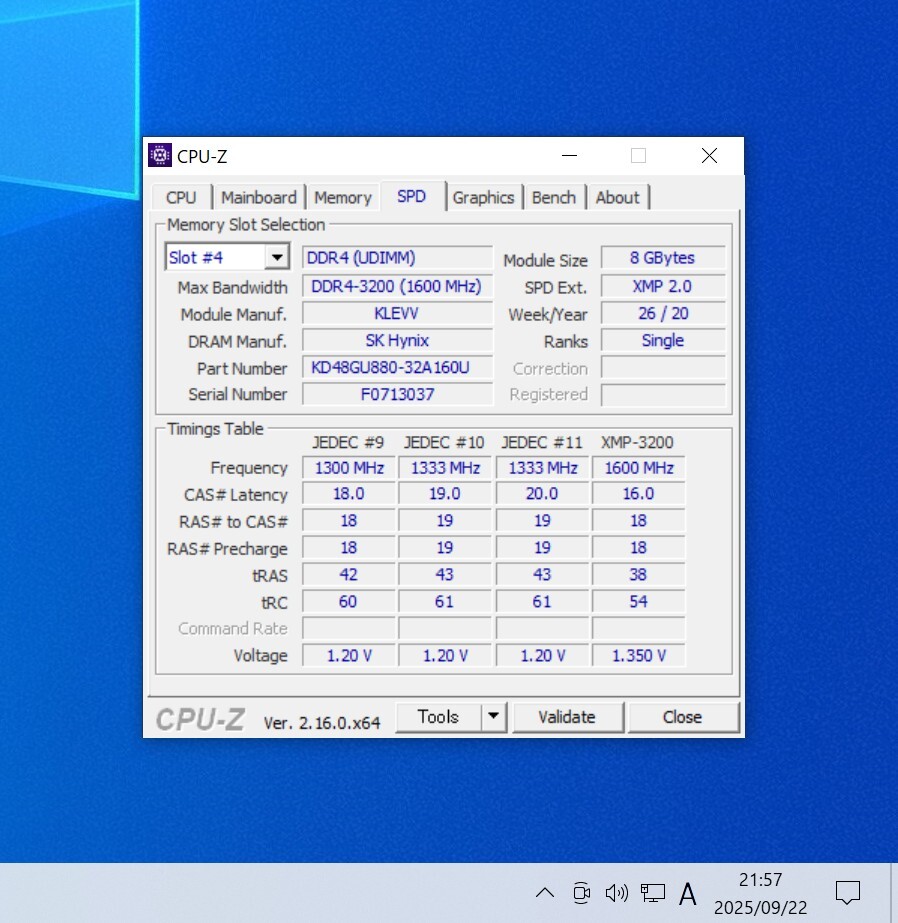Click the Close button at bottom
This screenshot has width=898, height=923.
point(683,716)
